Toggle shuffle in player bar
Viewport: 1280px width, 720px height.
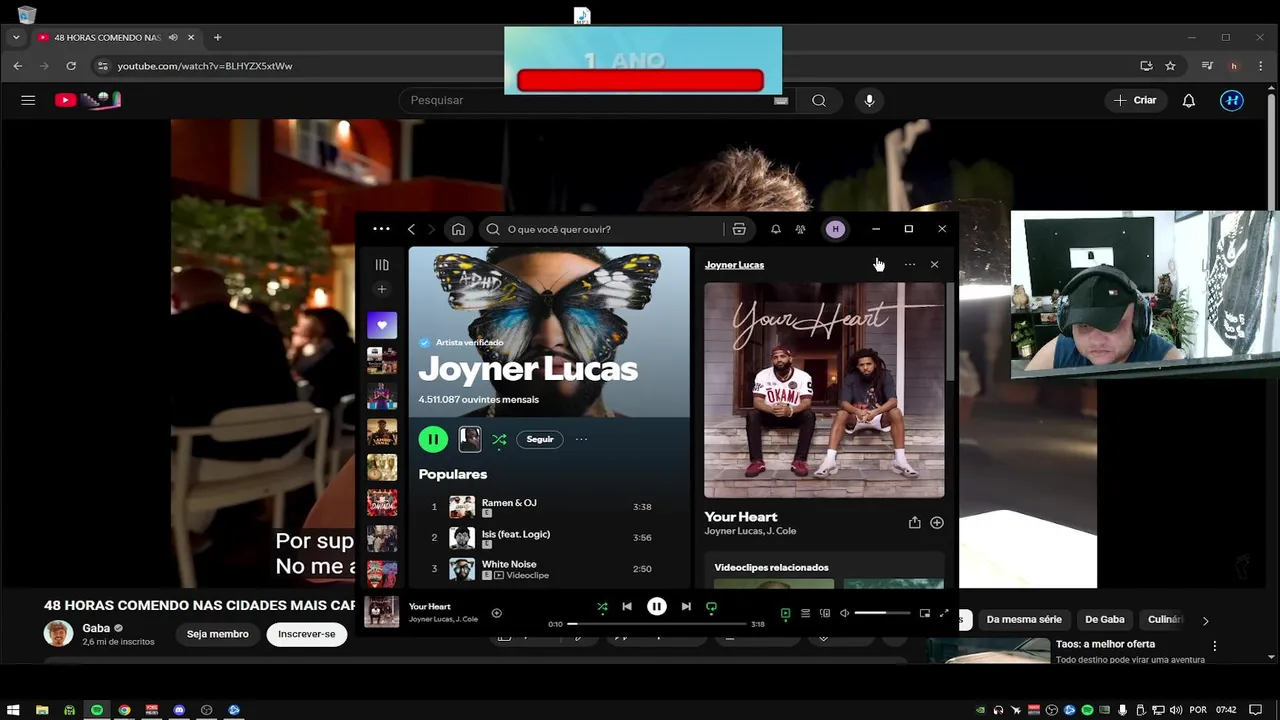602,607
